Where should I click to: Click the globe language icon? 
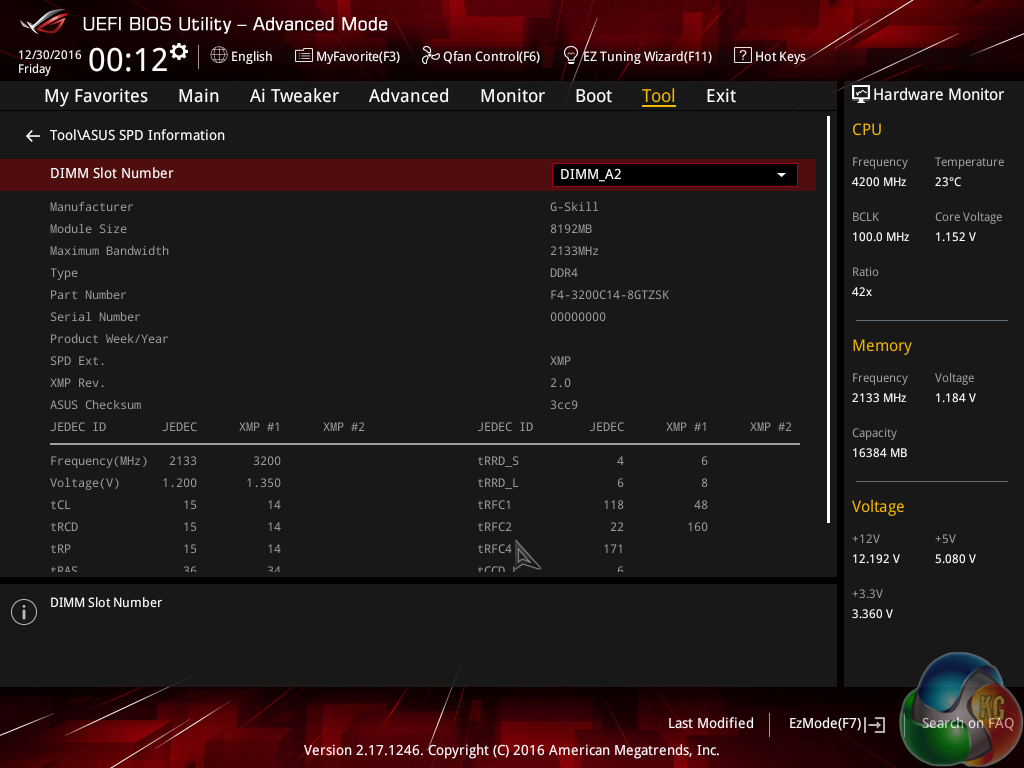(219, 56)
